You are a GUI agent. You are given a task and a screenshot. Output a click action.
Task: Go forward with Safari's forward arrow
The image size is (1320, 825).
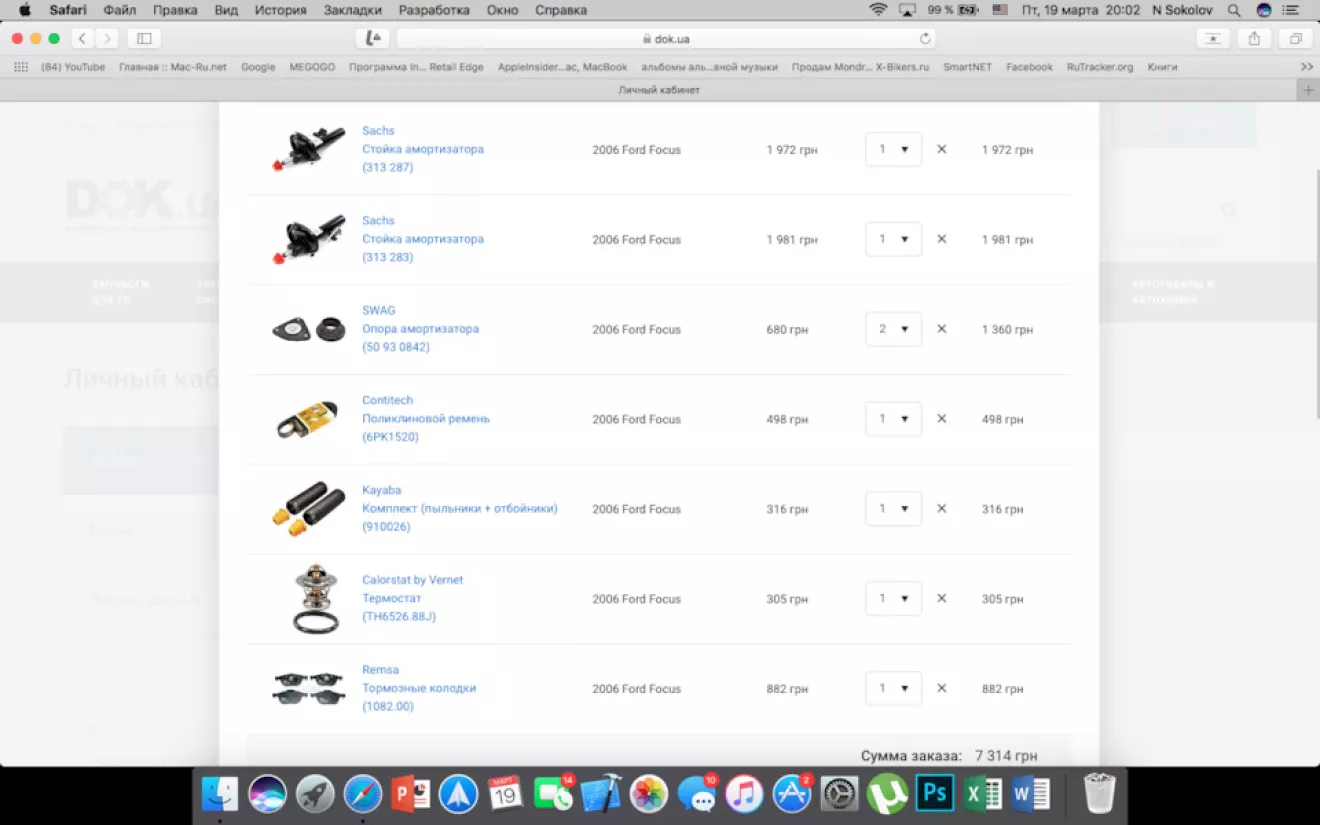pos(106,39)
